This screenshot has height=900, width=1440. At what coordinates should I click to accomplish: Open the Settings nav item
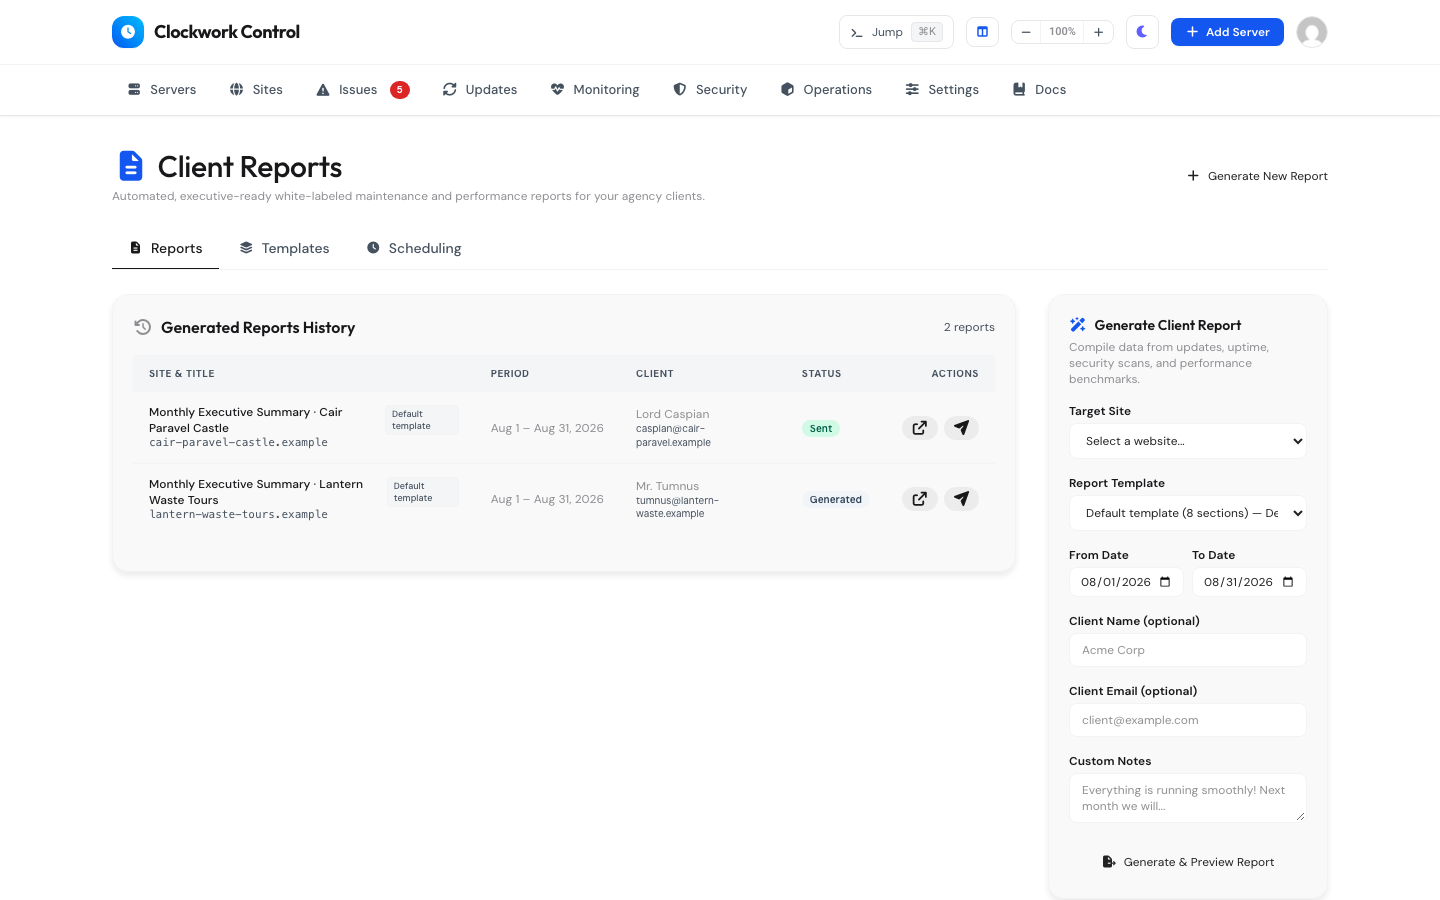pyautogui.click(x=942, y=90)
